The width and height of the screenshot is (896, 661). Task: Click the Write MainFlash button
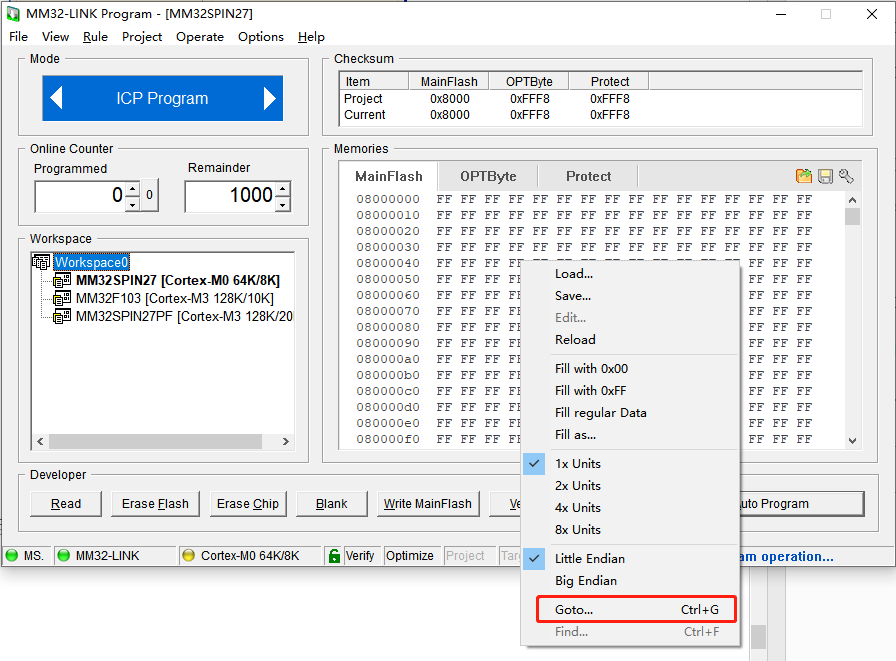[427, 504]
